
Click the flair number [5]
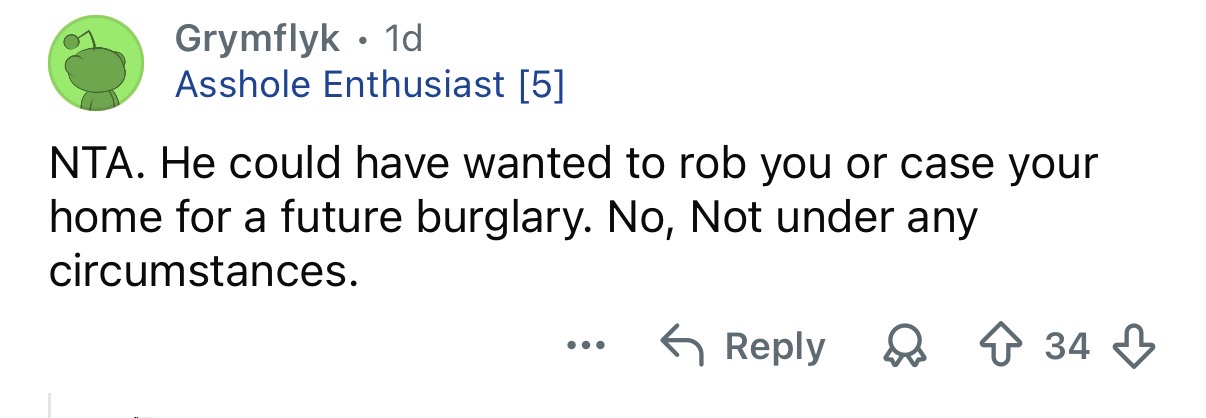pos(542,85)
